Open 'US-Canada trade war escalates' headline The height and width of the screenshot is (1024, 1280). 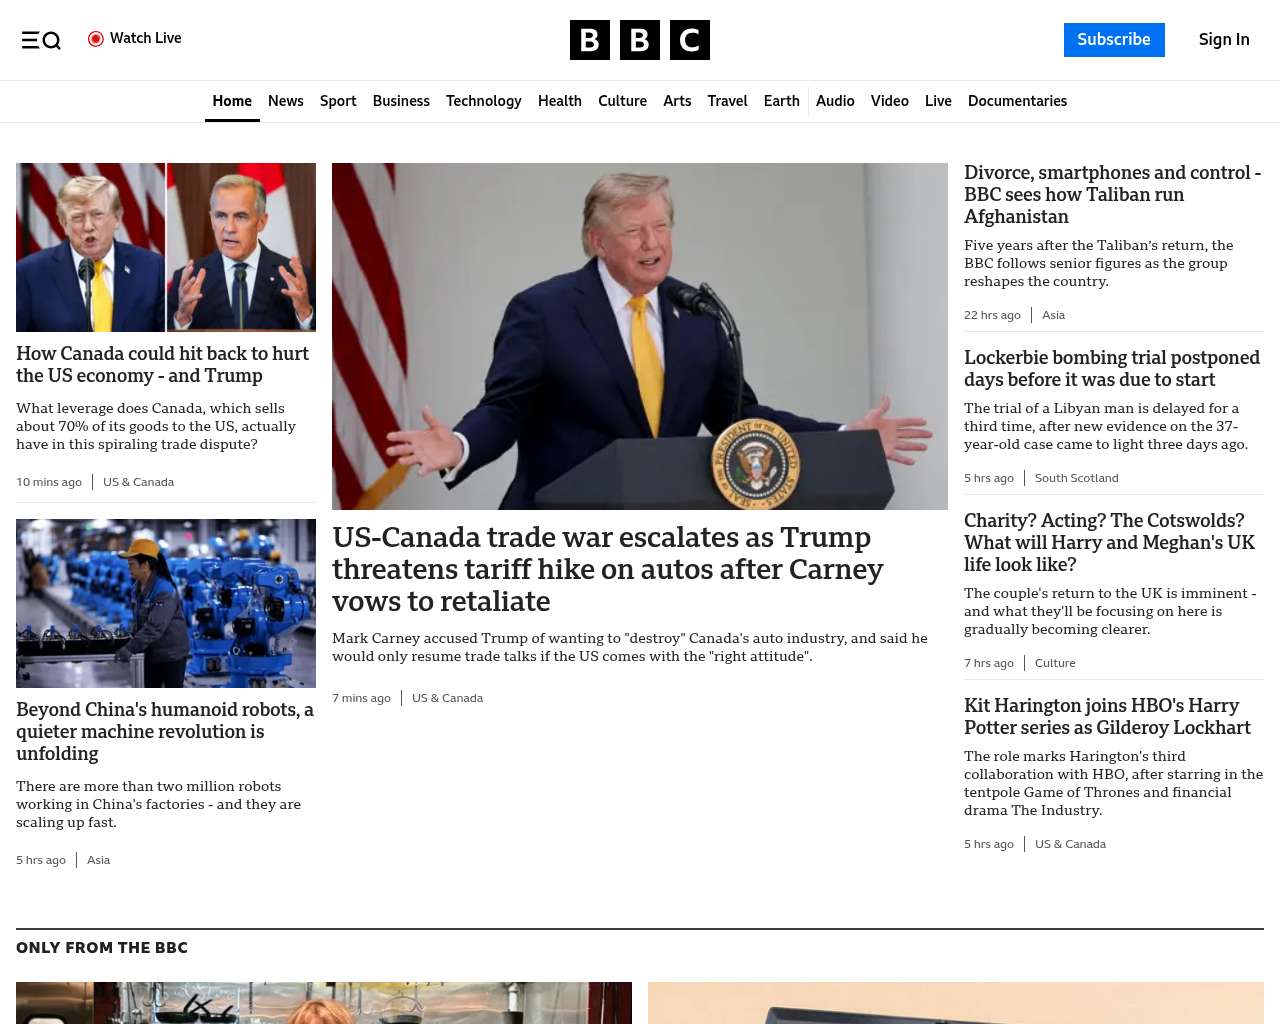point(608,569)
